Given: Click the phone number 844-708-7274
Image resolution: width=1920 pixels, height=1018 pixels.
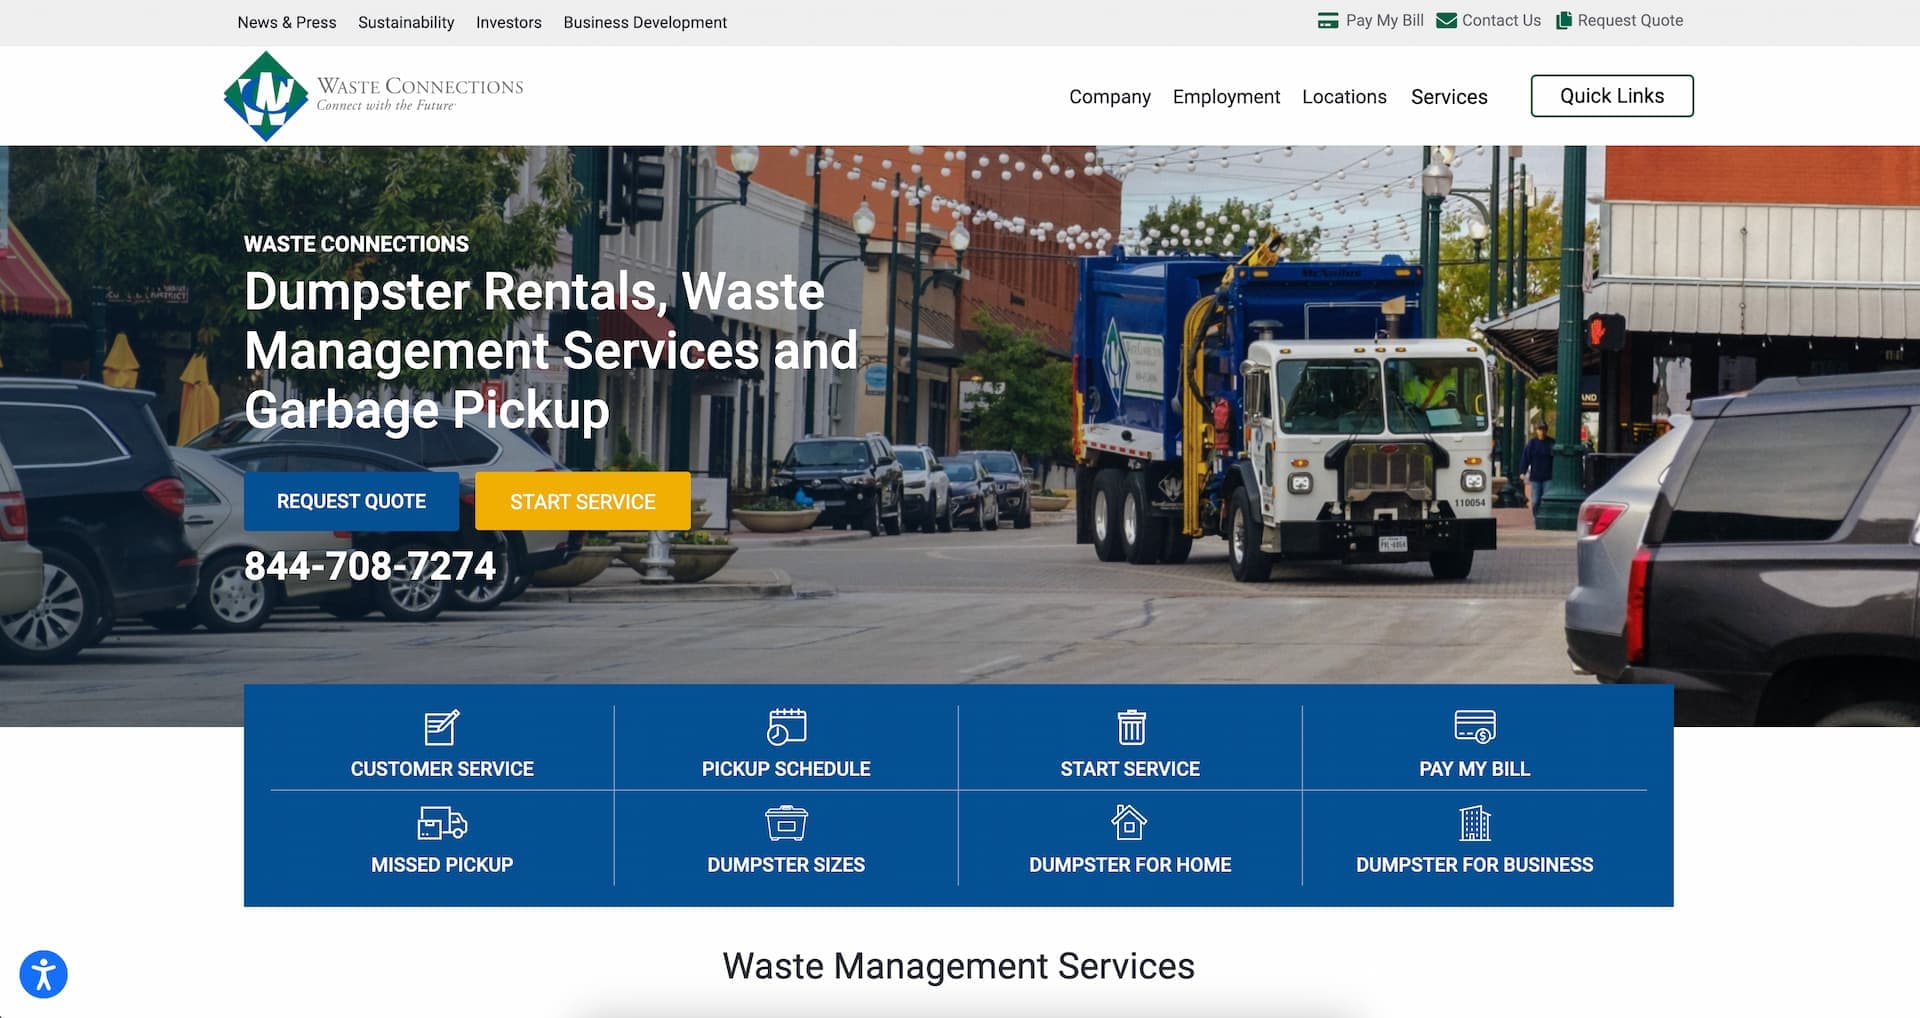Looking at the screenshot, I should (370, 566).
